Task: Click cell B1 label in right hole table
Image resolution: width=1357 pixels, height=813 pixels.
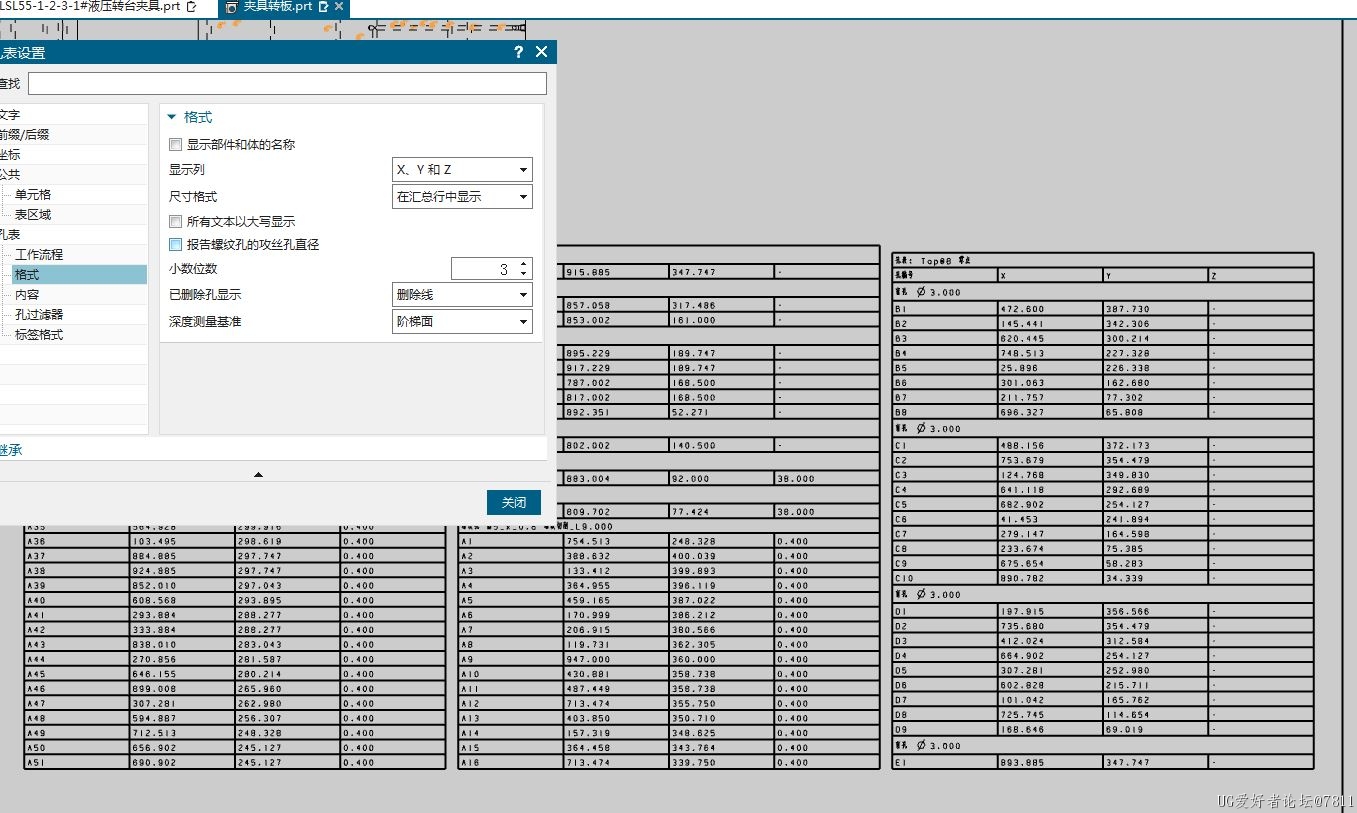Action: pyautogui.click(x=899, y=310)
